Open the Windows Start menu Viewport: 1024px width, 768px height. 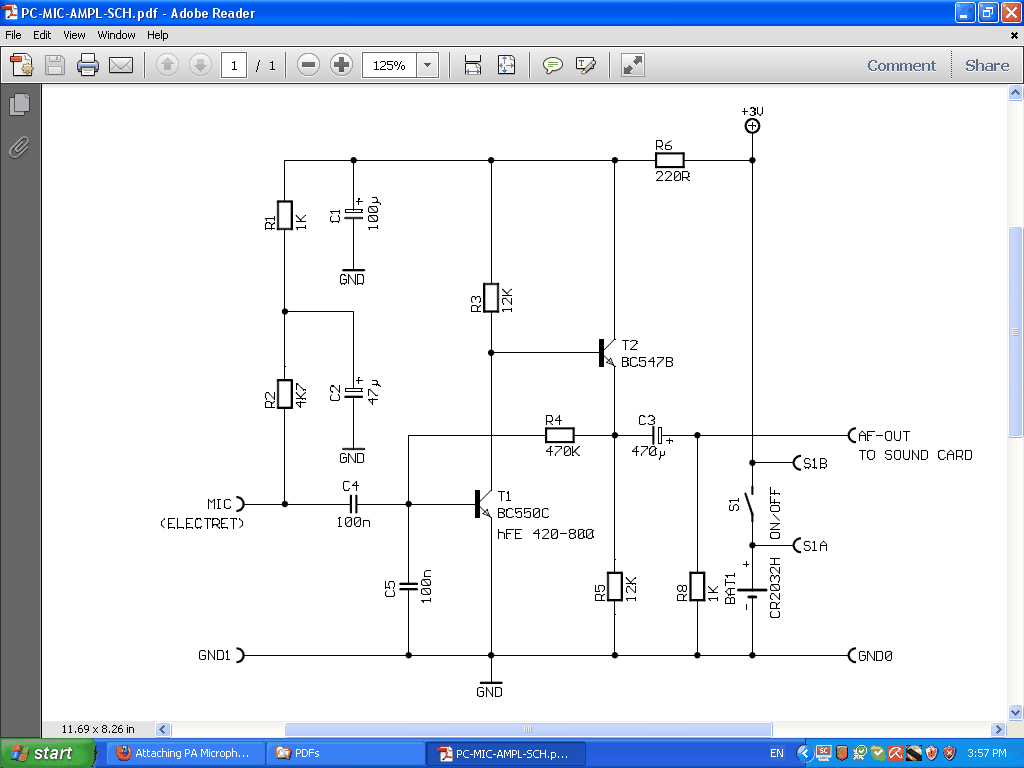pos(47,753)
